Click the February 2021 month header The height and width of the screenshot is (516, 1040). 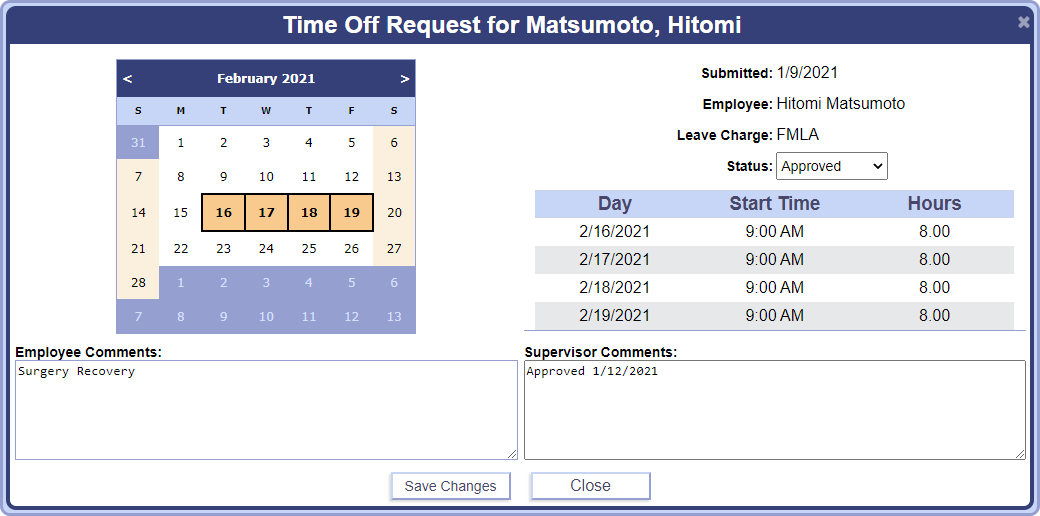click(266, 78)
